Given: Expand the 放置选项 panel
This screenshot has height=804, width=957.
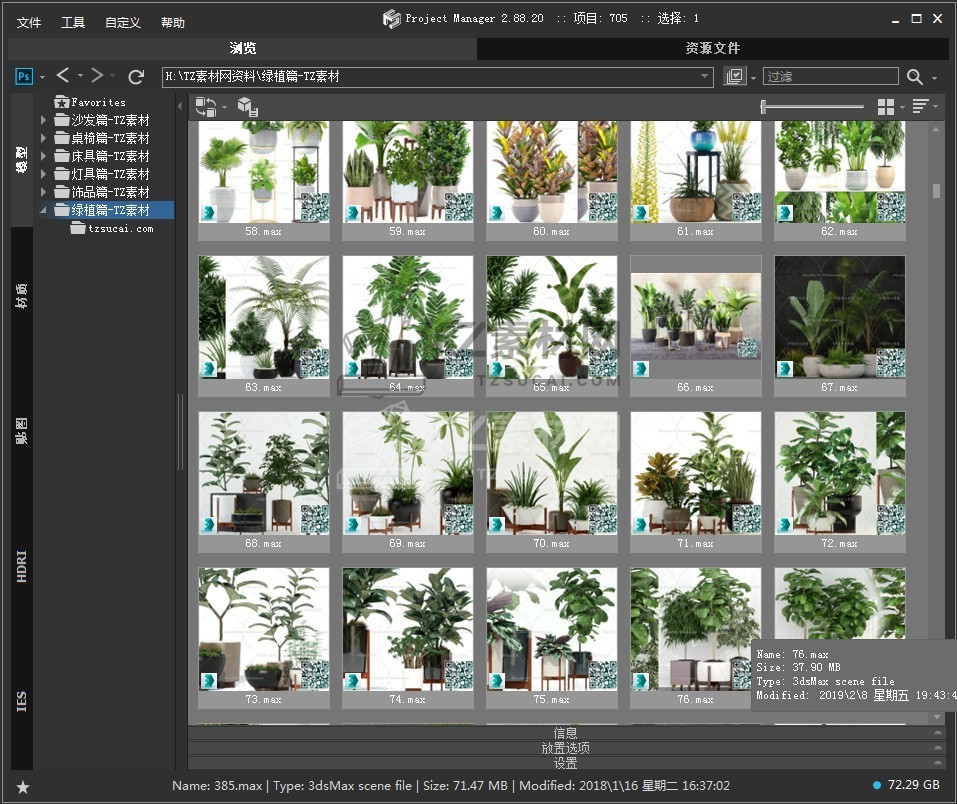Looking at the screenshot, I should pos(565,748).
